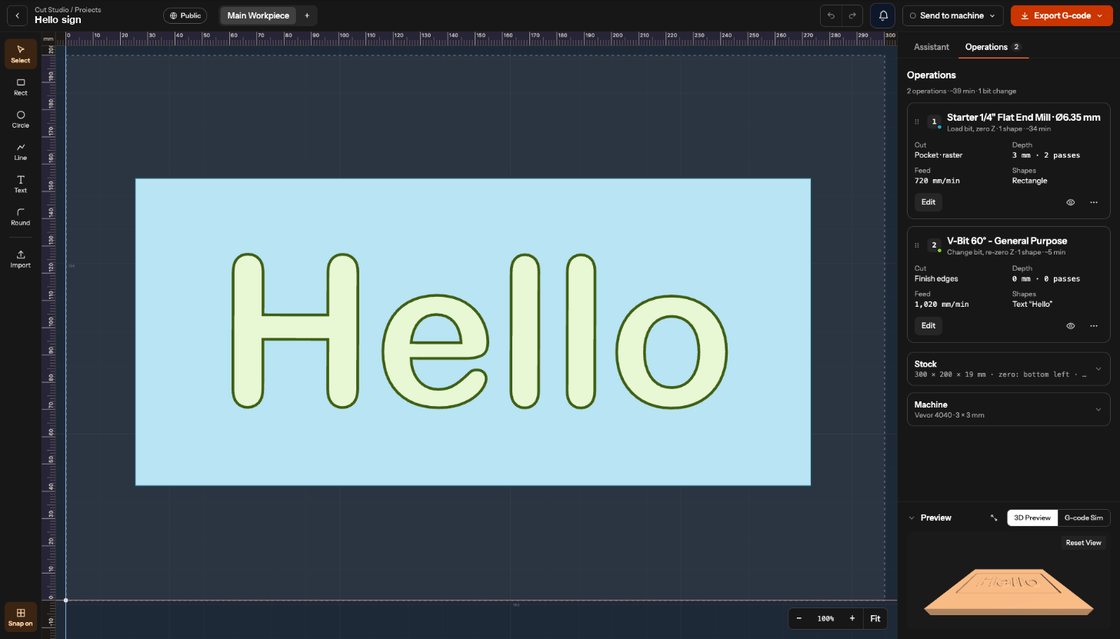This screenshot has height=639, width=1120.
Task: Edit the V-Bit 60° operation
Action: point(928,326)
